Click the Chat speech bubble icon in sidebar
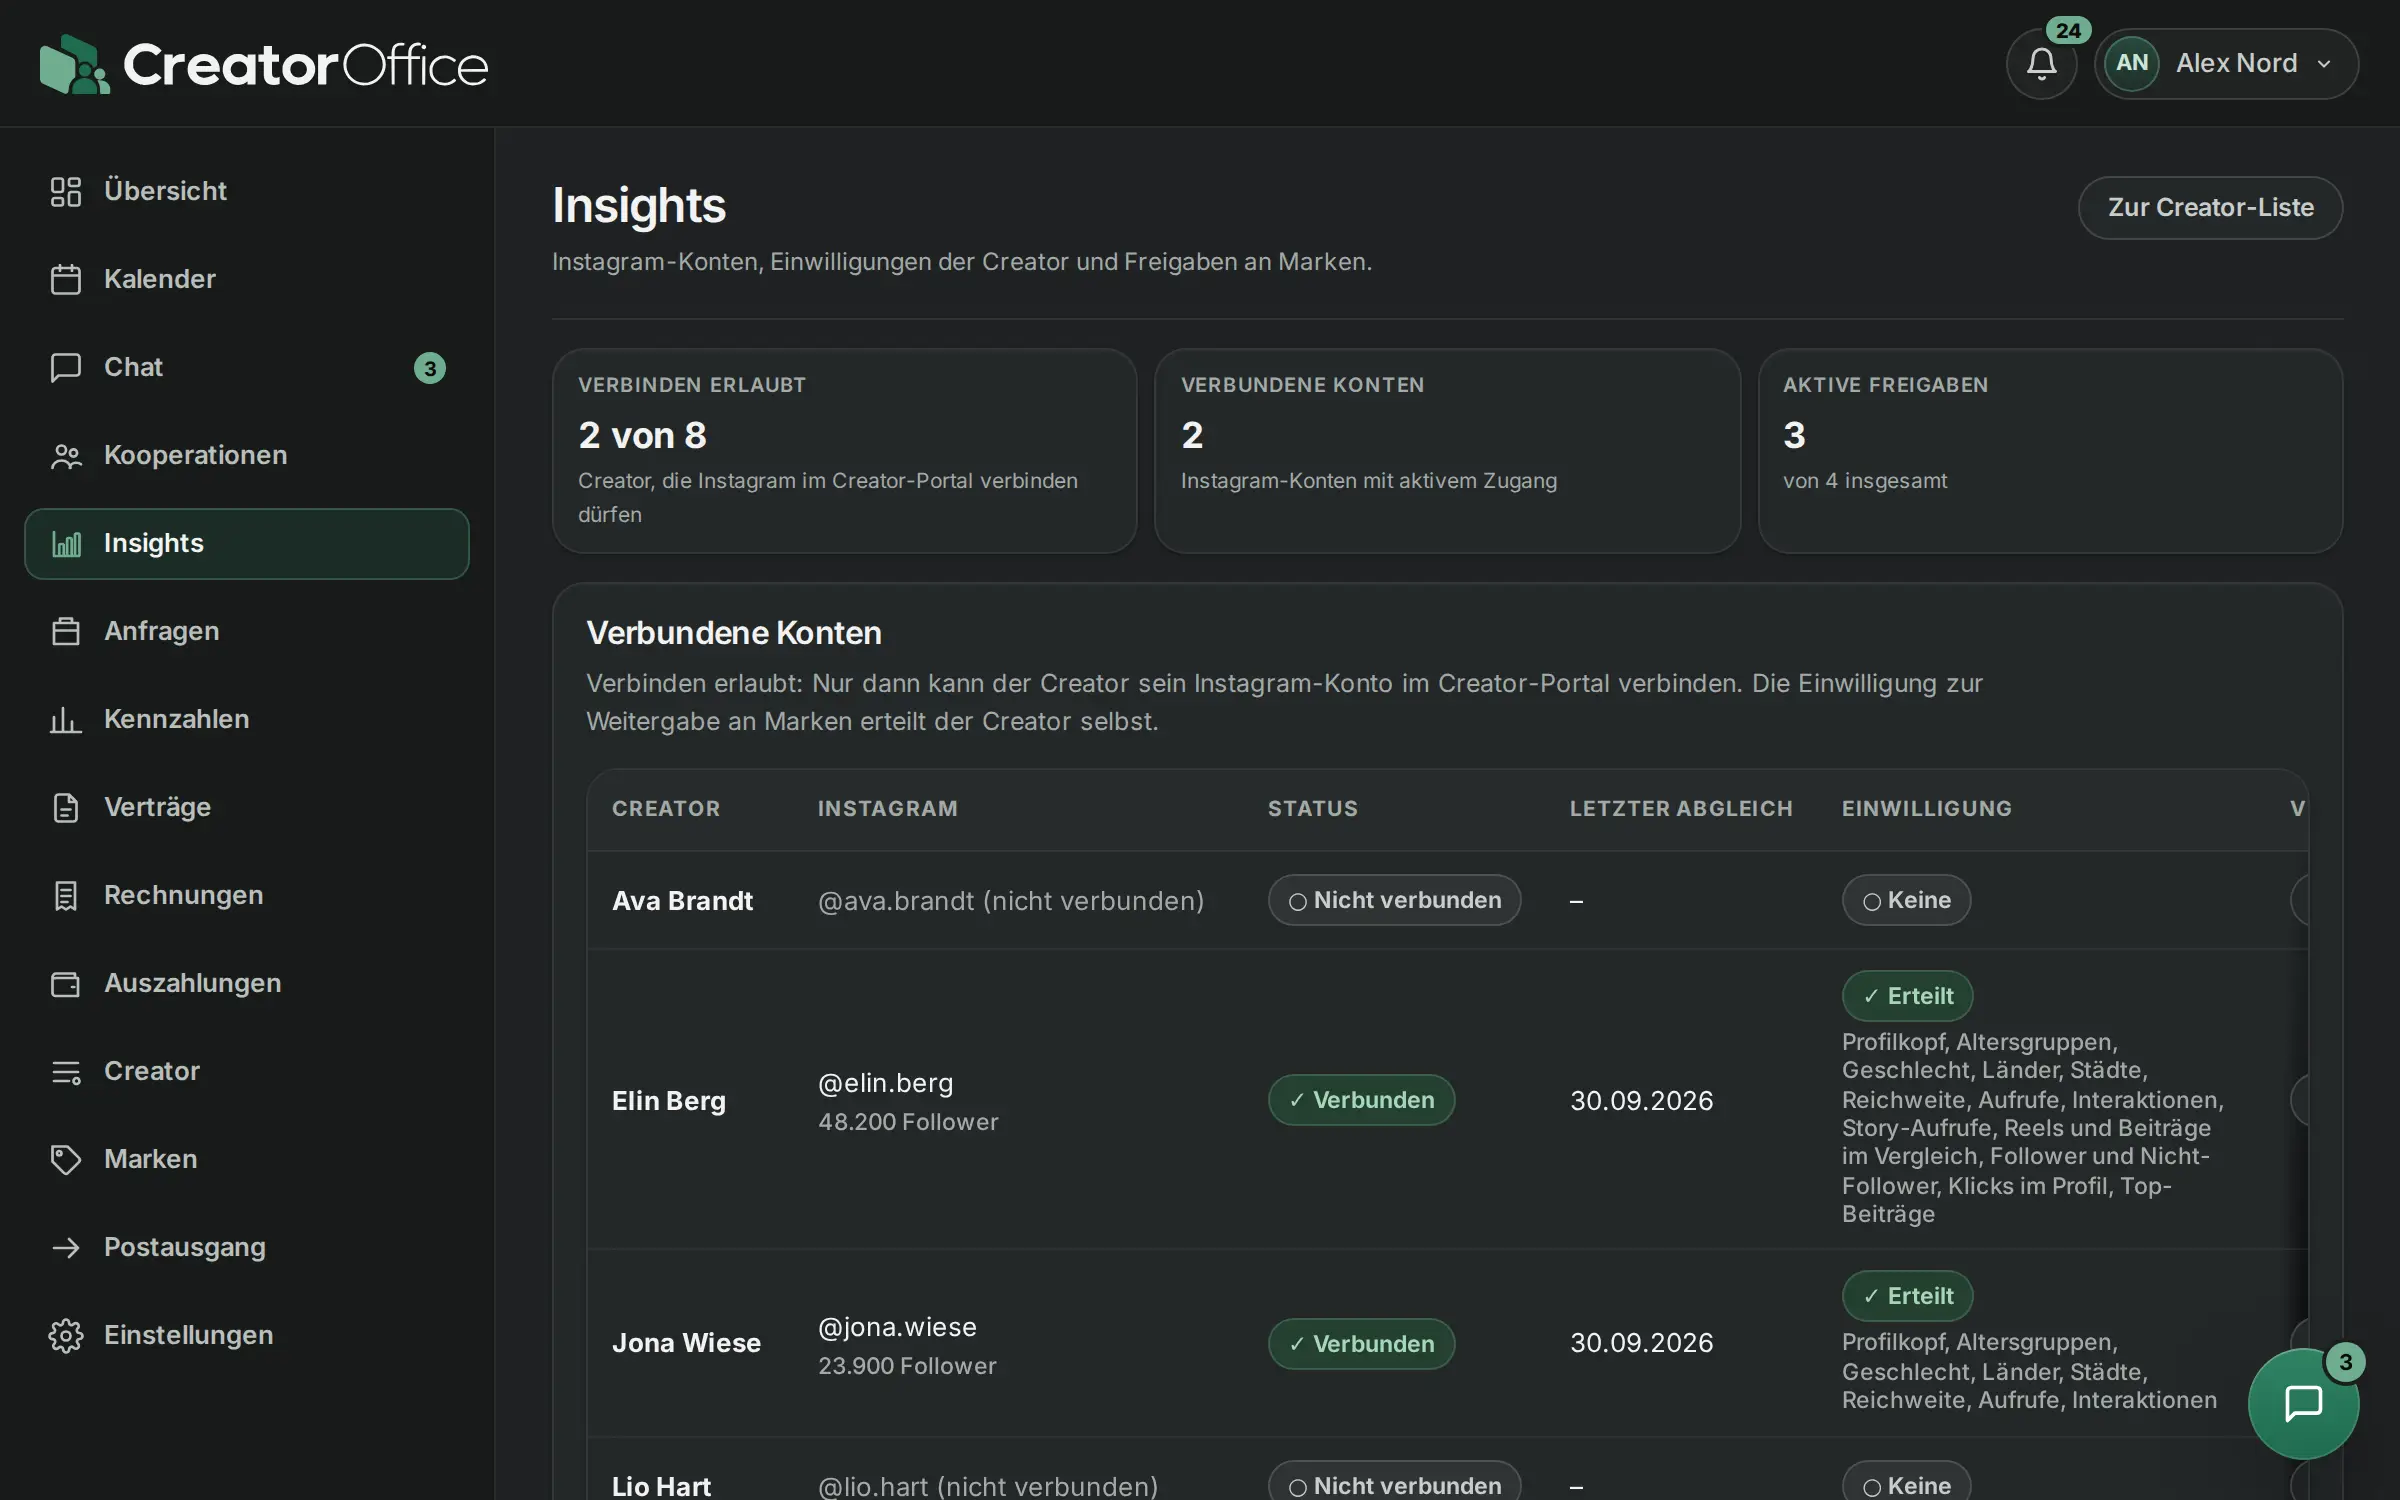Image resolution: width=2400 pixels, height=1500 pixels. (x=66, y=367)
